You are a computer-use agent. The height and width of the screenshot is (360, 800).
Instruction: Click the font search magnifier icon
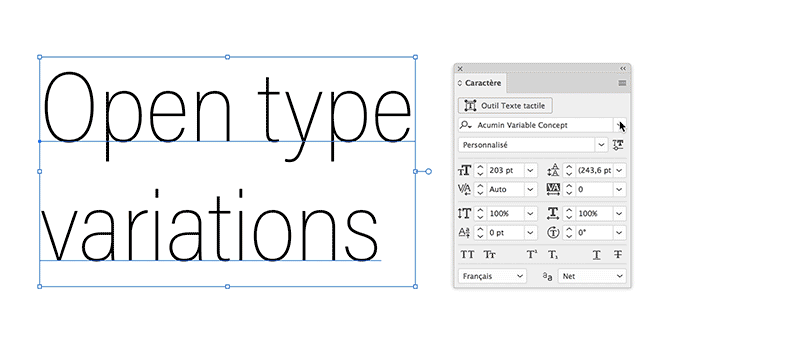466,125
